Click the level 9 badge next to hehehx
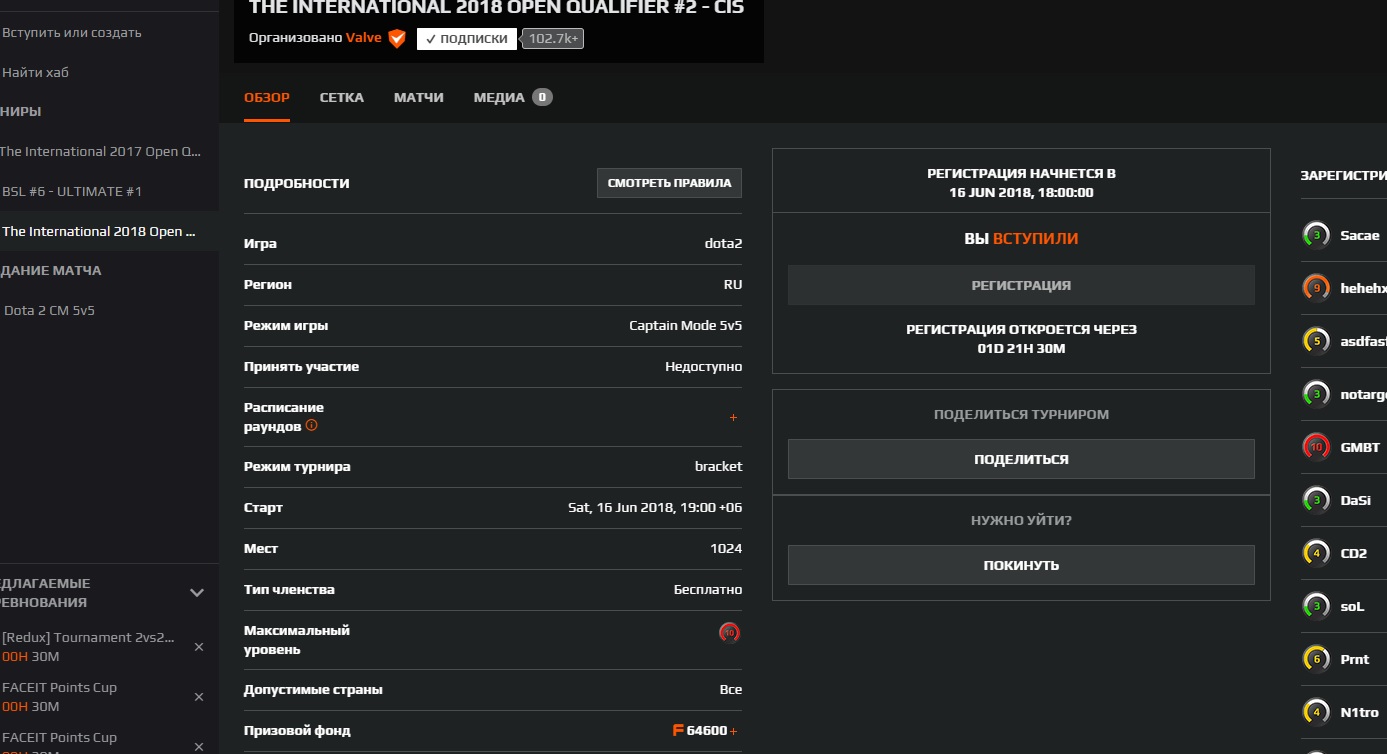 [x=1316, y=288]
